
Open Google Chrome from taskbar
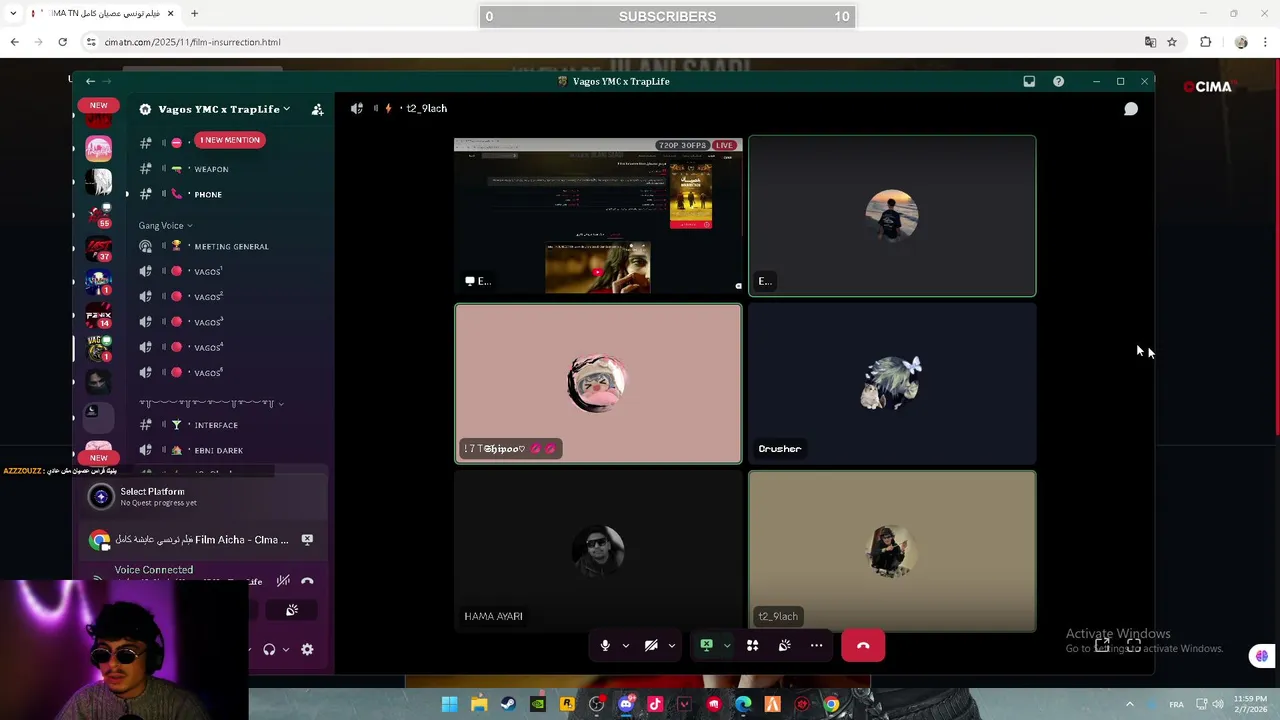tap(831, 704)
